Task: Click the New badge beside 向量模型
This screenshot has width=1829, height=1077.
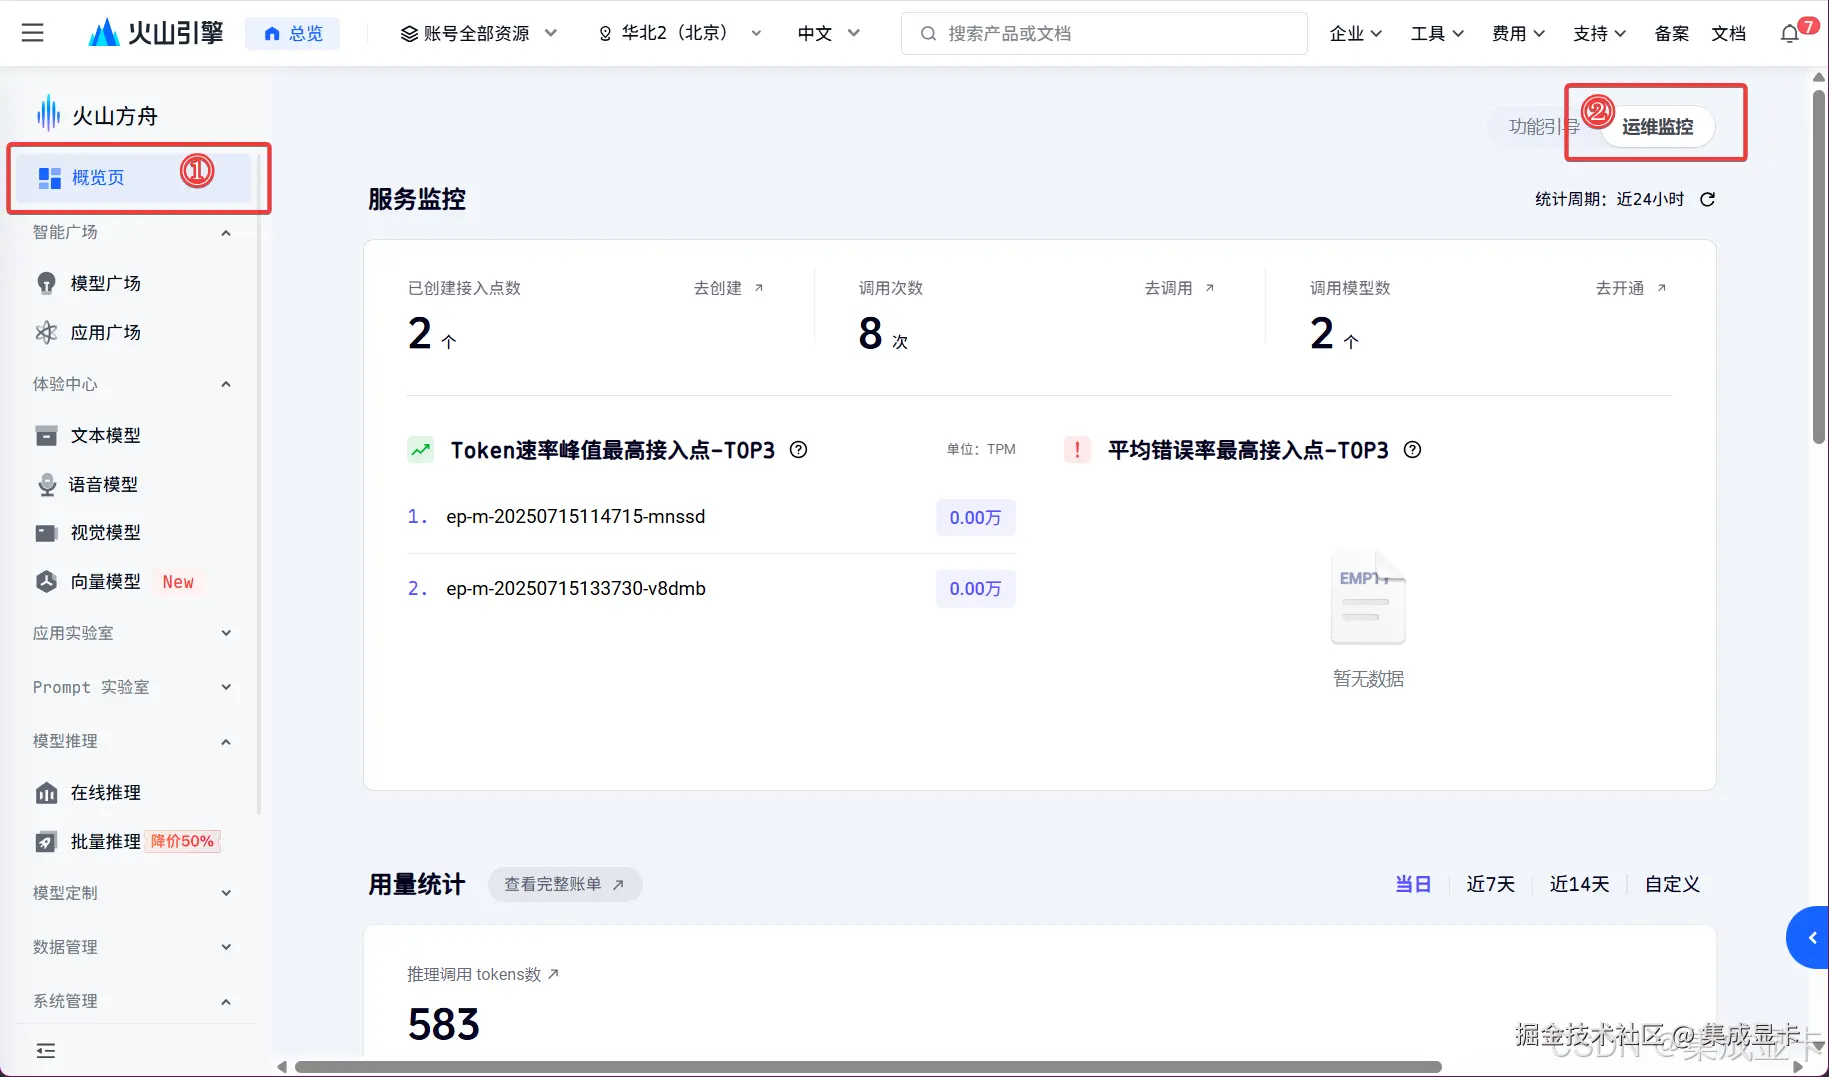Action: click(x=178, y=582)
